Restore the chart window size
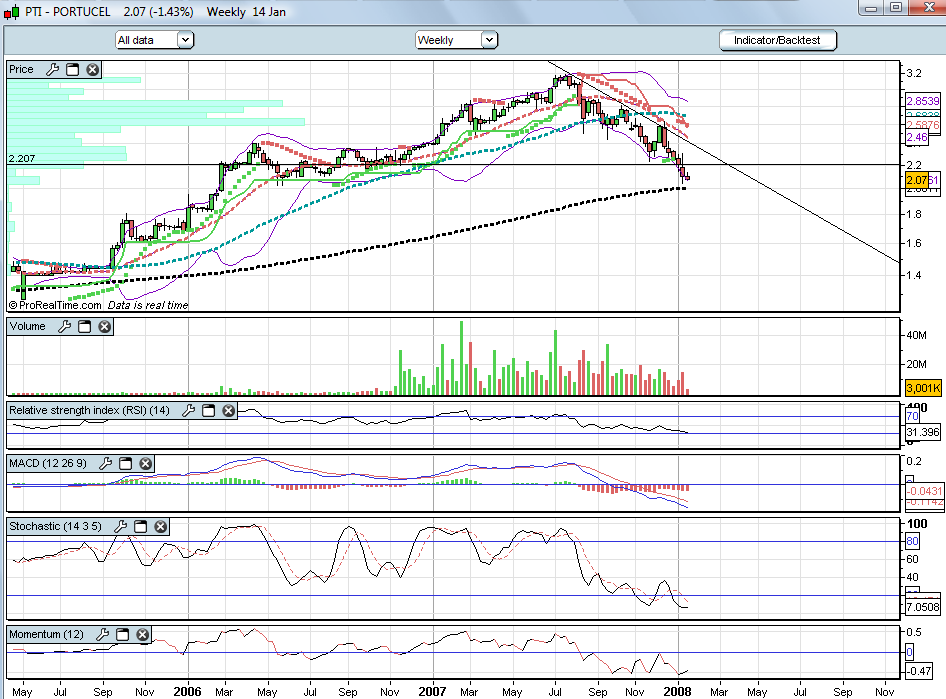Viewport: 946px width, 699px height. coord(896,8)
